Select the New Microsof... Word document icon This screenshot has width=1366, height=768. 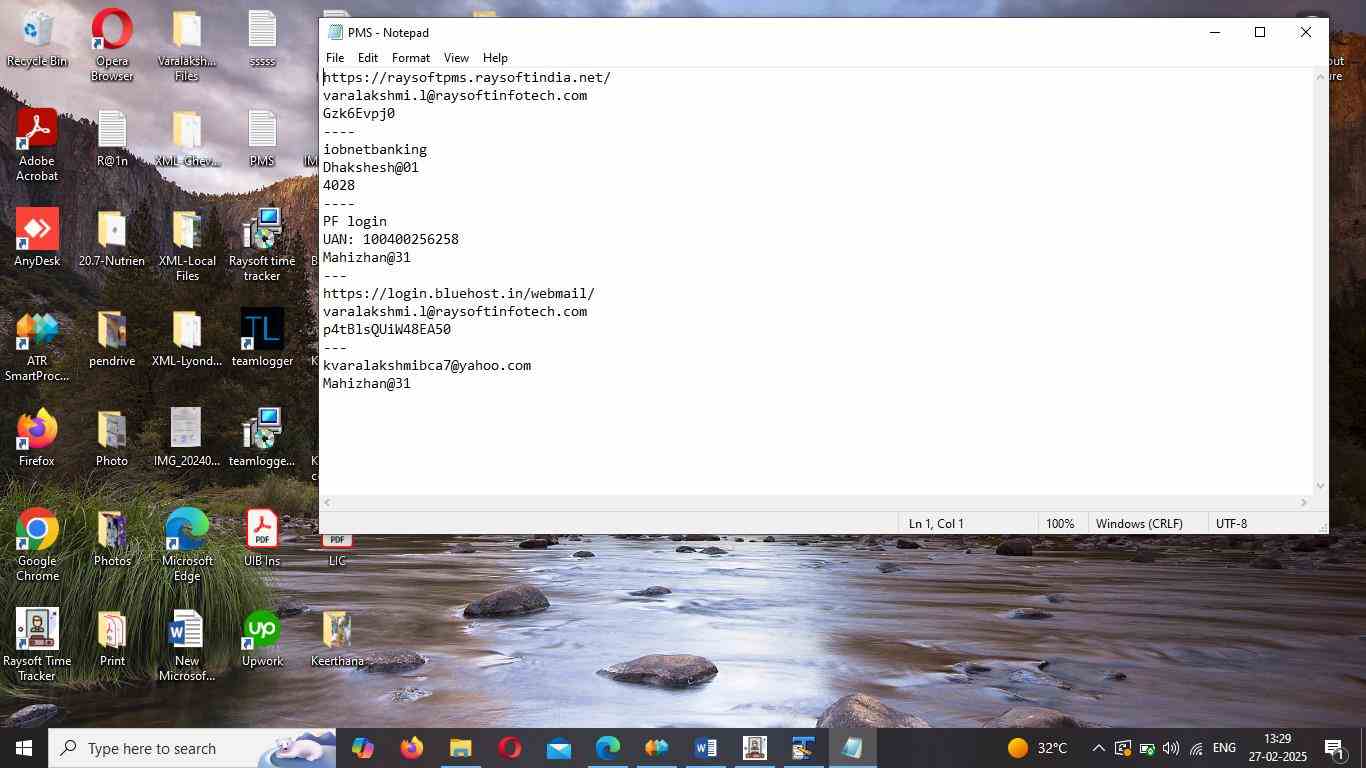[187, 646]
